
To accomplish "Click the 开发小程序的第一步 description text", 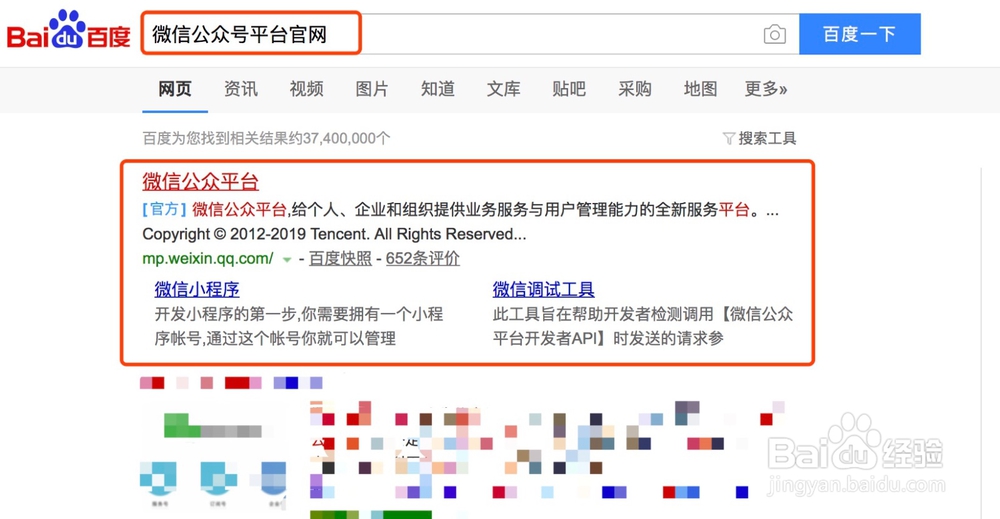I will [x=298, y=326].
